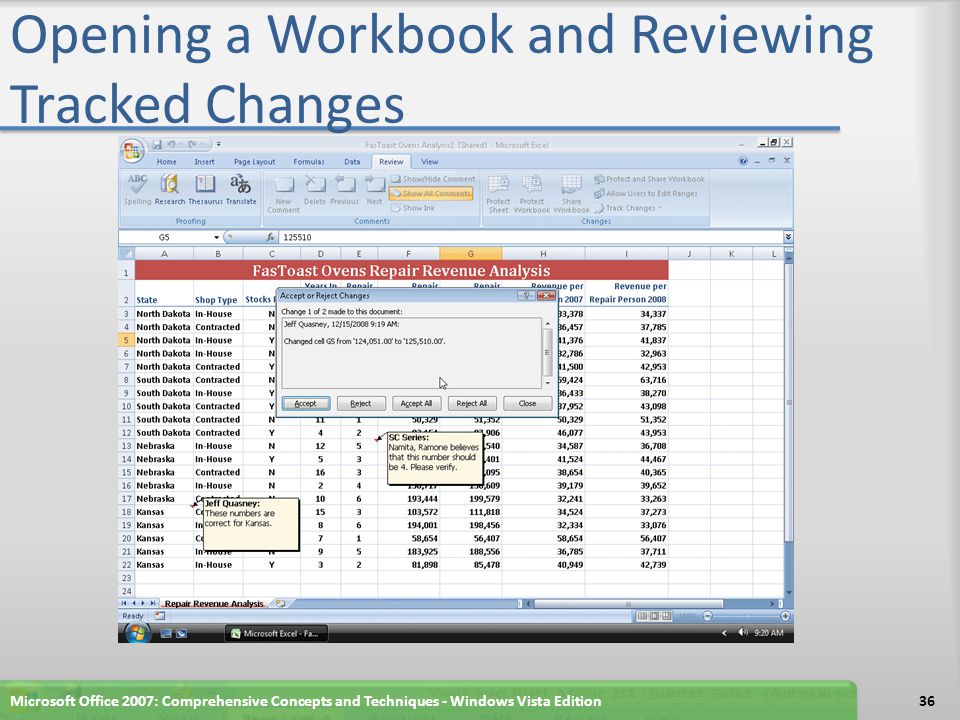Open the Insert ribbon tab
Screen dimensions: 960x720
pos(204,162)
